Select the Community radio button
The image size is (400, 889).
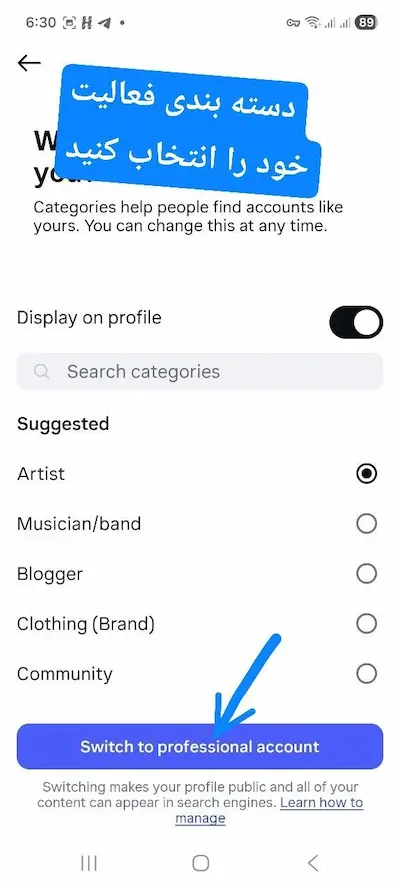point(367,674)
